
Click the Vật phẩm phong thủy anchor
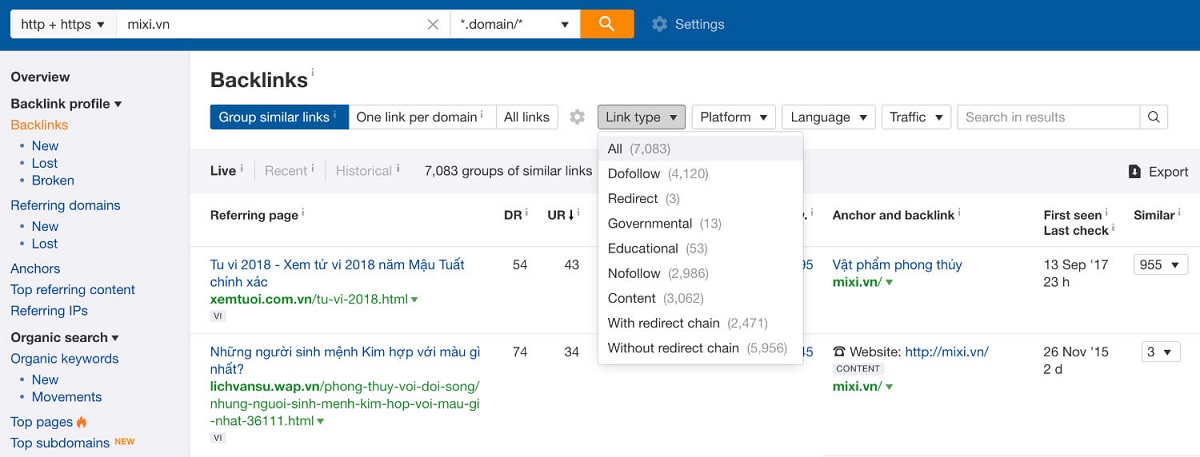pyautogui.click(x=897, y=265)
